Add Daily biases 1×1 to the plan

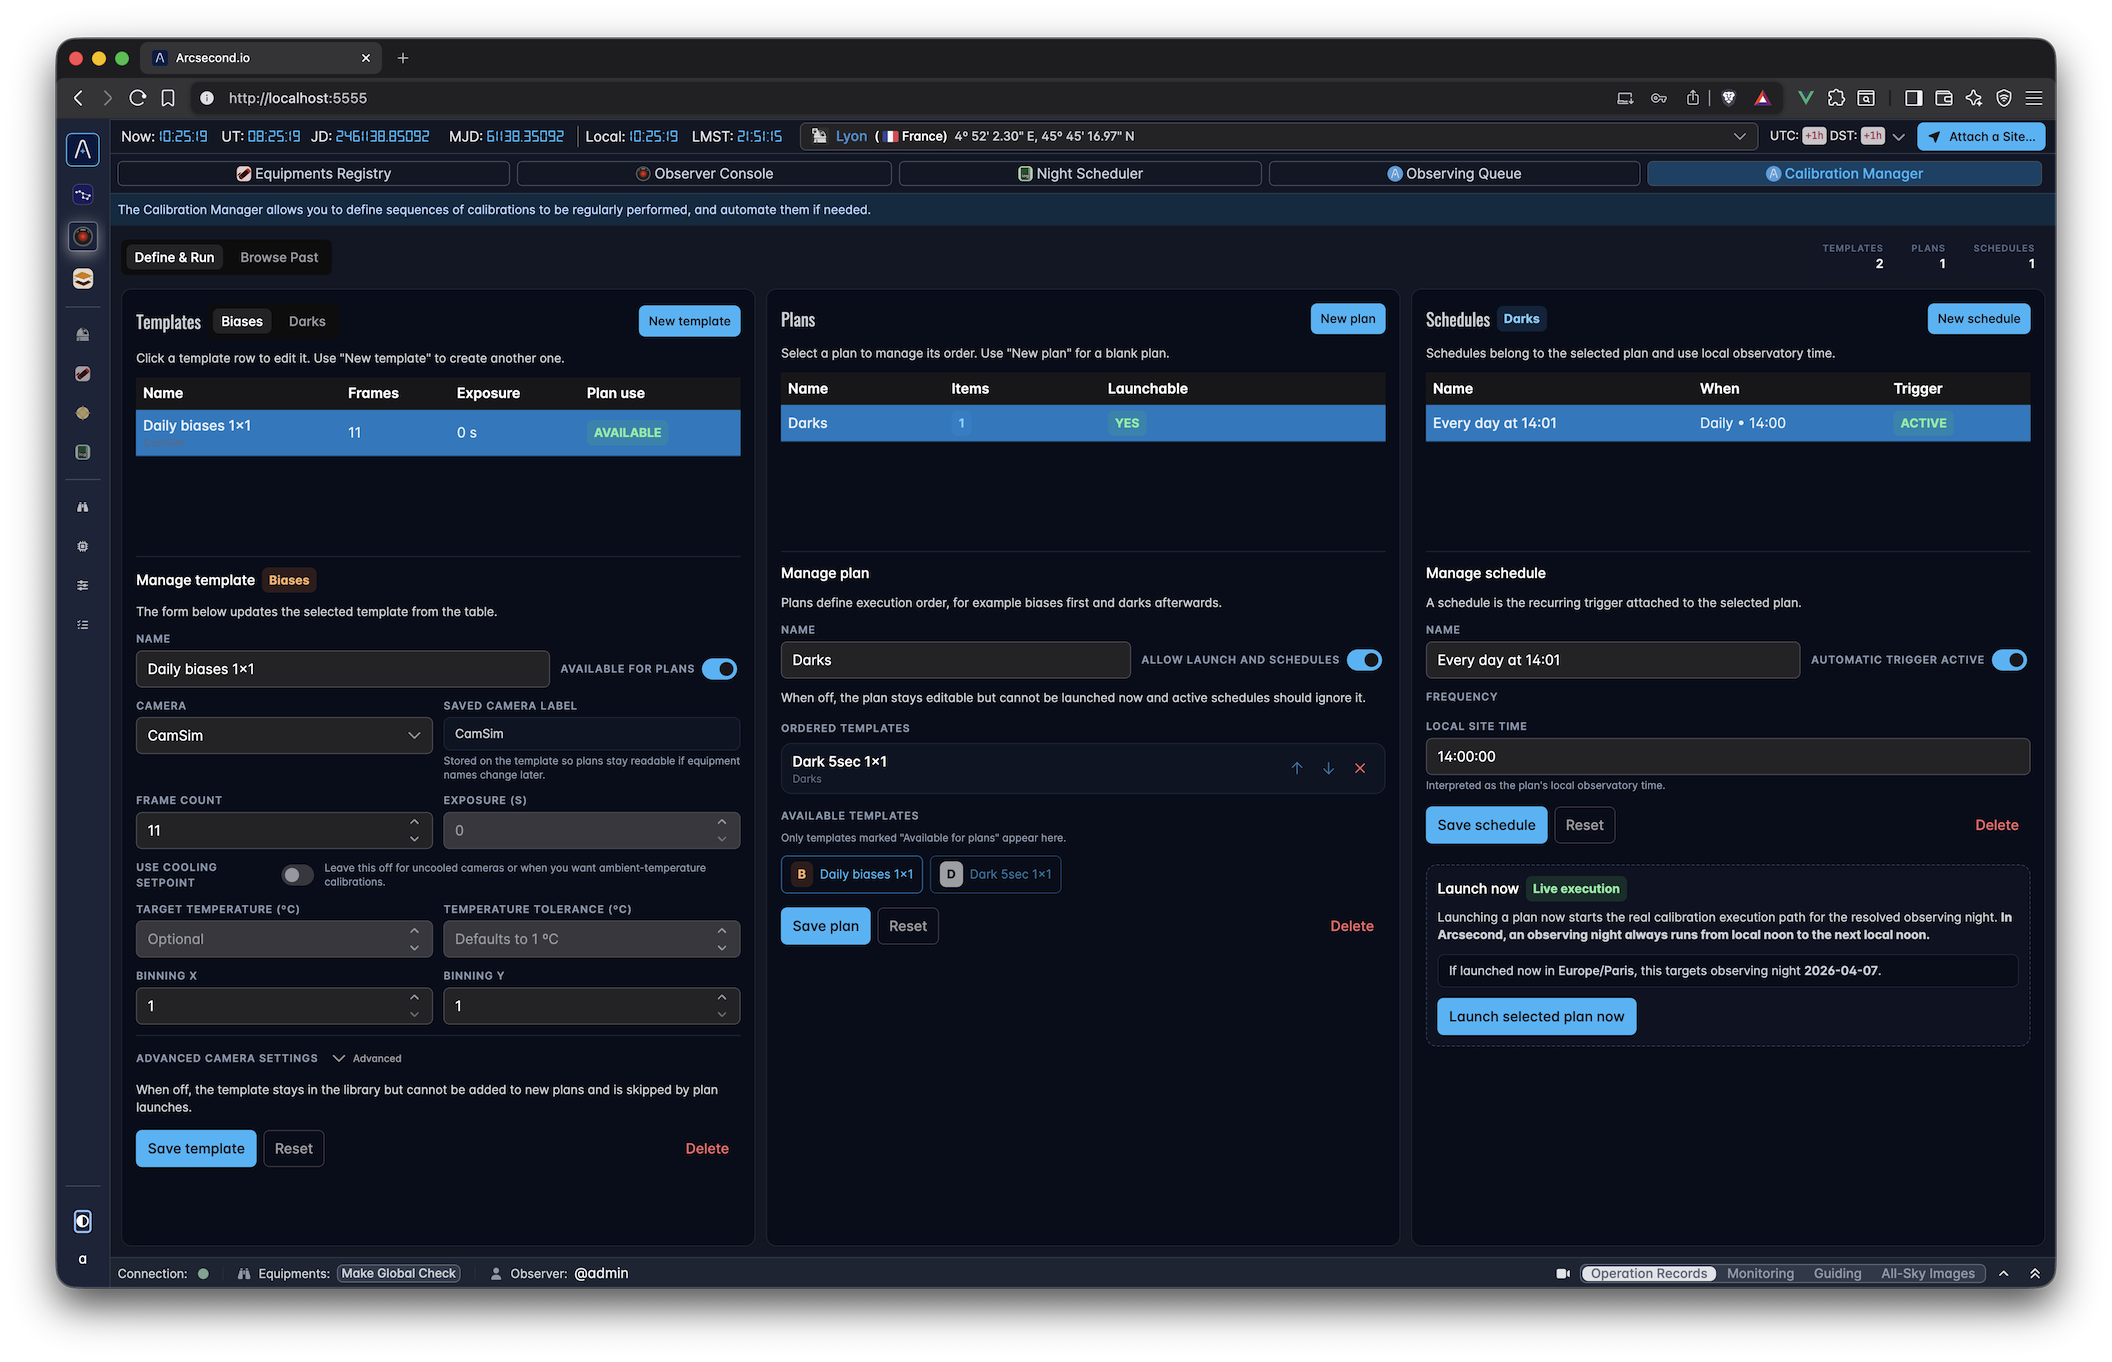[852, 874]
